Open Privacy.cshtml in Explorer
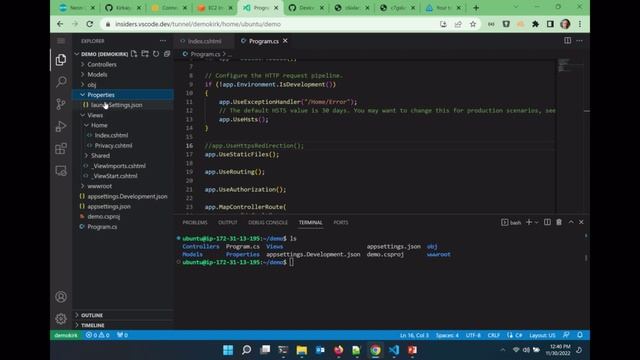The width and height of the screenshot is (640, 360). pos(113,146)
